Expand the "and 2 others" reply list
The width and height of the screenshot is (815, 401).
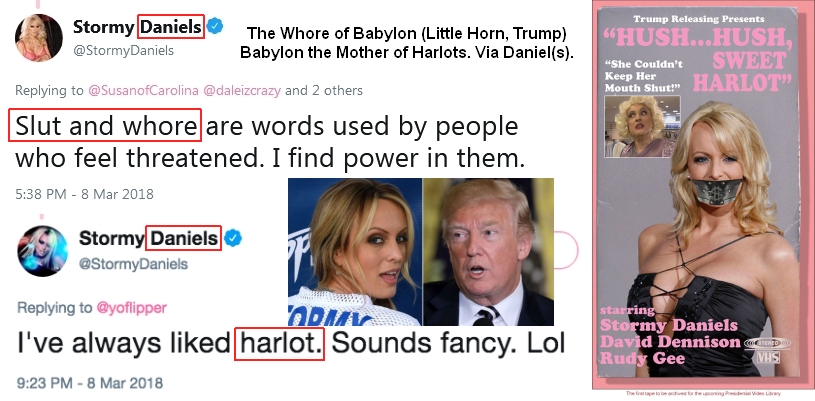[x=324, y=90]
